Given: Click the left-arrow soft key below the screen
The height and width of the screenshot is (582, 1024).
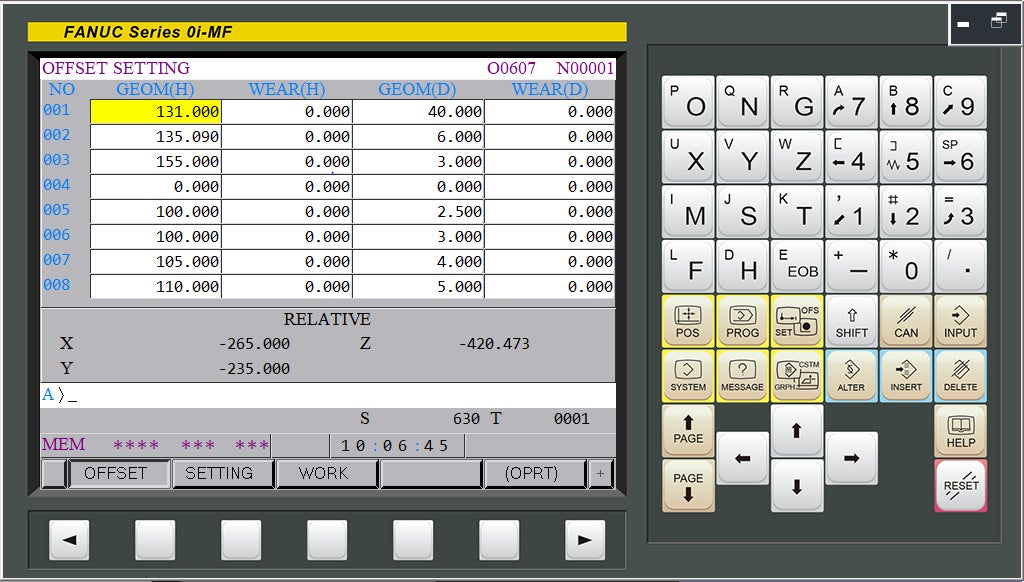Looking at the screenshot, I should pyautogui.click(x=69, y=540).
